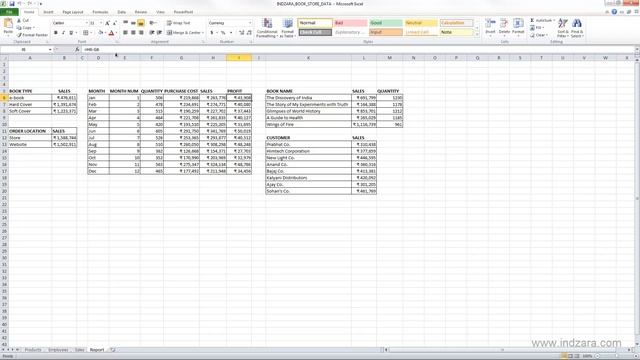Screen dimensions: 640x360
Task: Apply the Note cell style
Action: click(456, 32)
